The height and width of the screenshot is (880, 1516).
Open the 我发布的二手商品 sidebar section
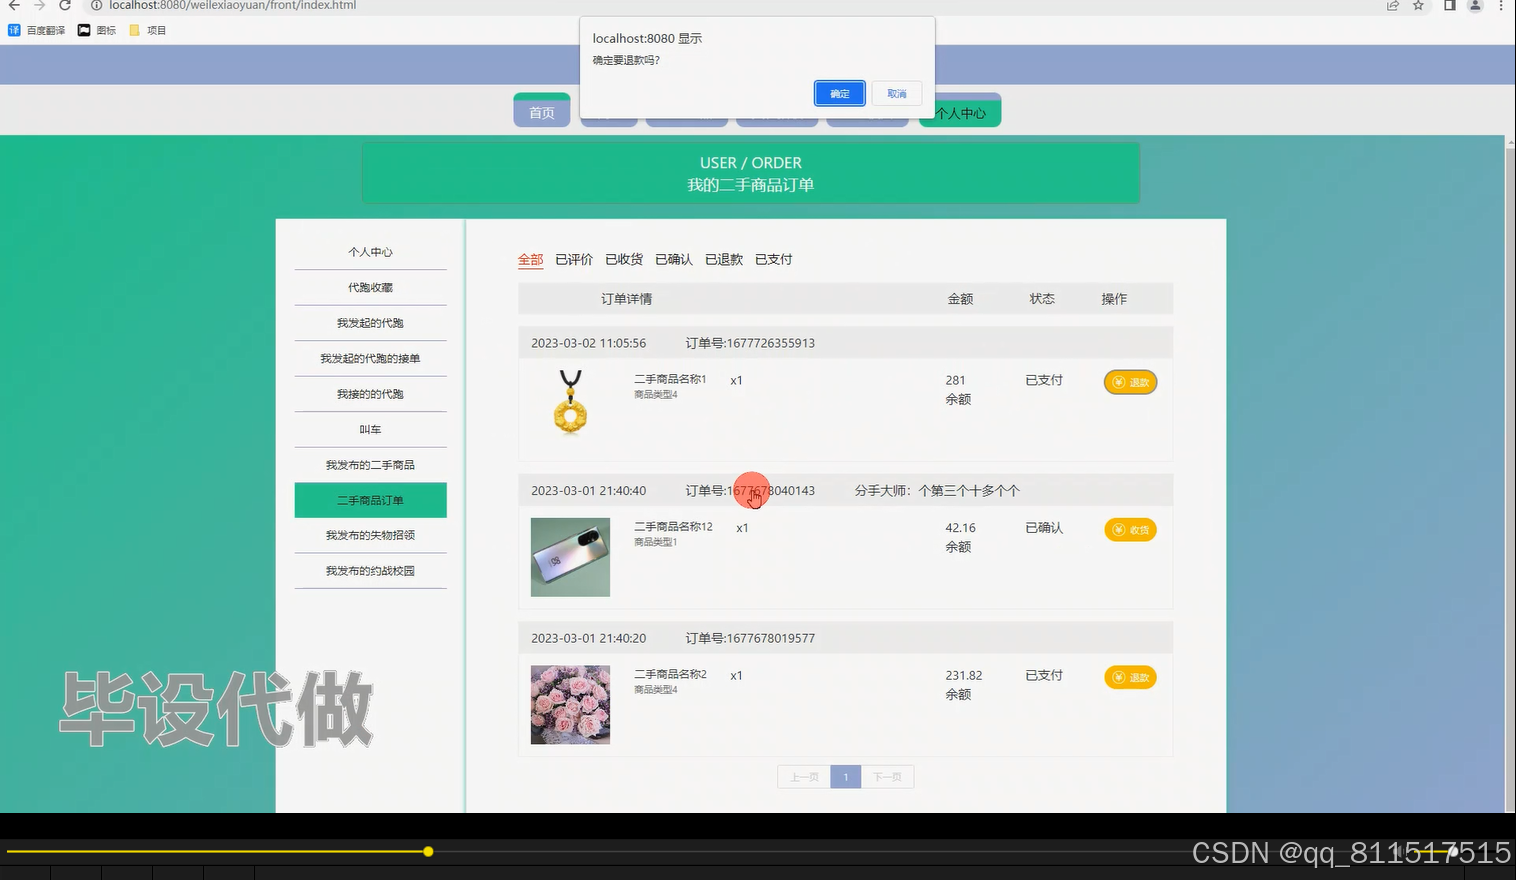point(370,464)
